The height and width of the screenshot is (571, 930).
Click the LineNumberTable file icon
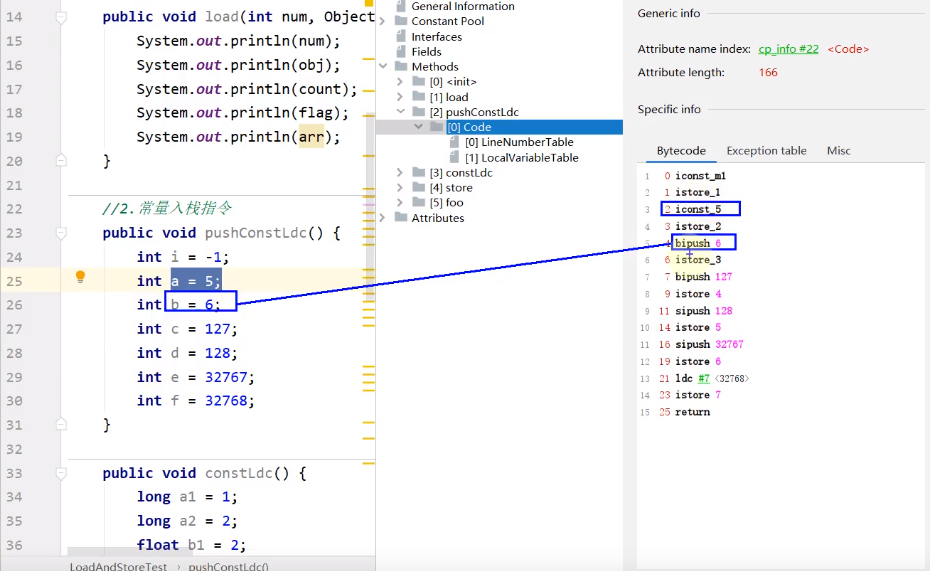tap(454, 142)
